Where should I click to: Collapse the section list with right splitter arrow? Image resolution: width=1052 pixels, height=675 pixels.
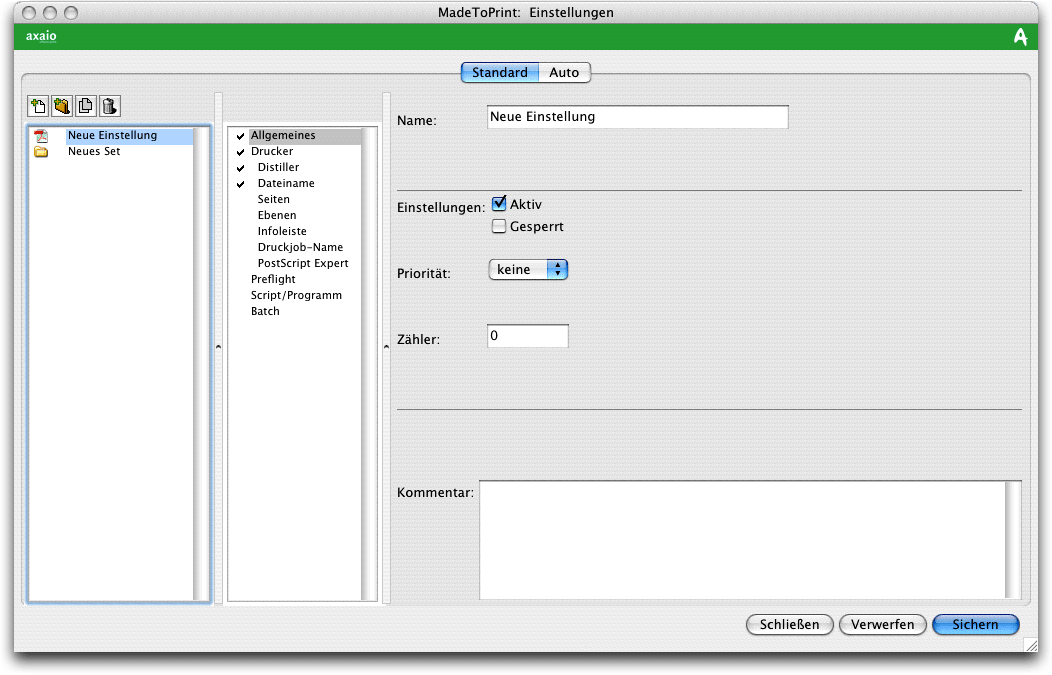click(386, 347)
